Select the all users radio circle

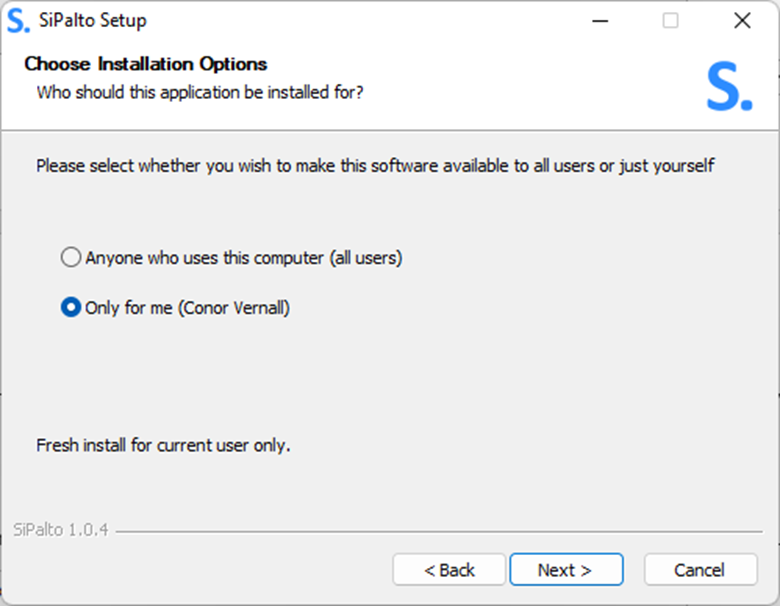[71, 257]
